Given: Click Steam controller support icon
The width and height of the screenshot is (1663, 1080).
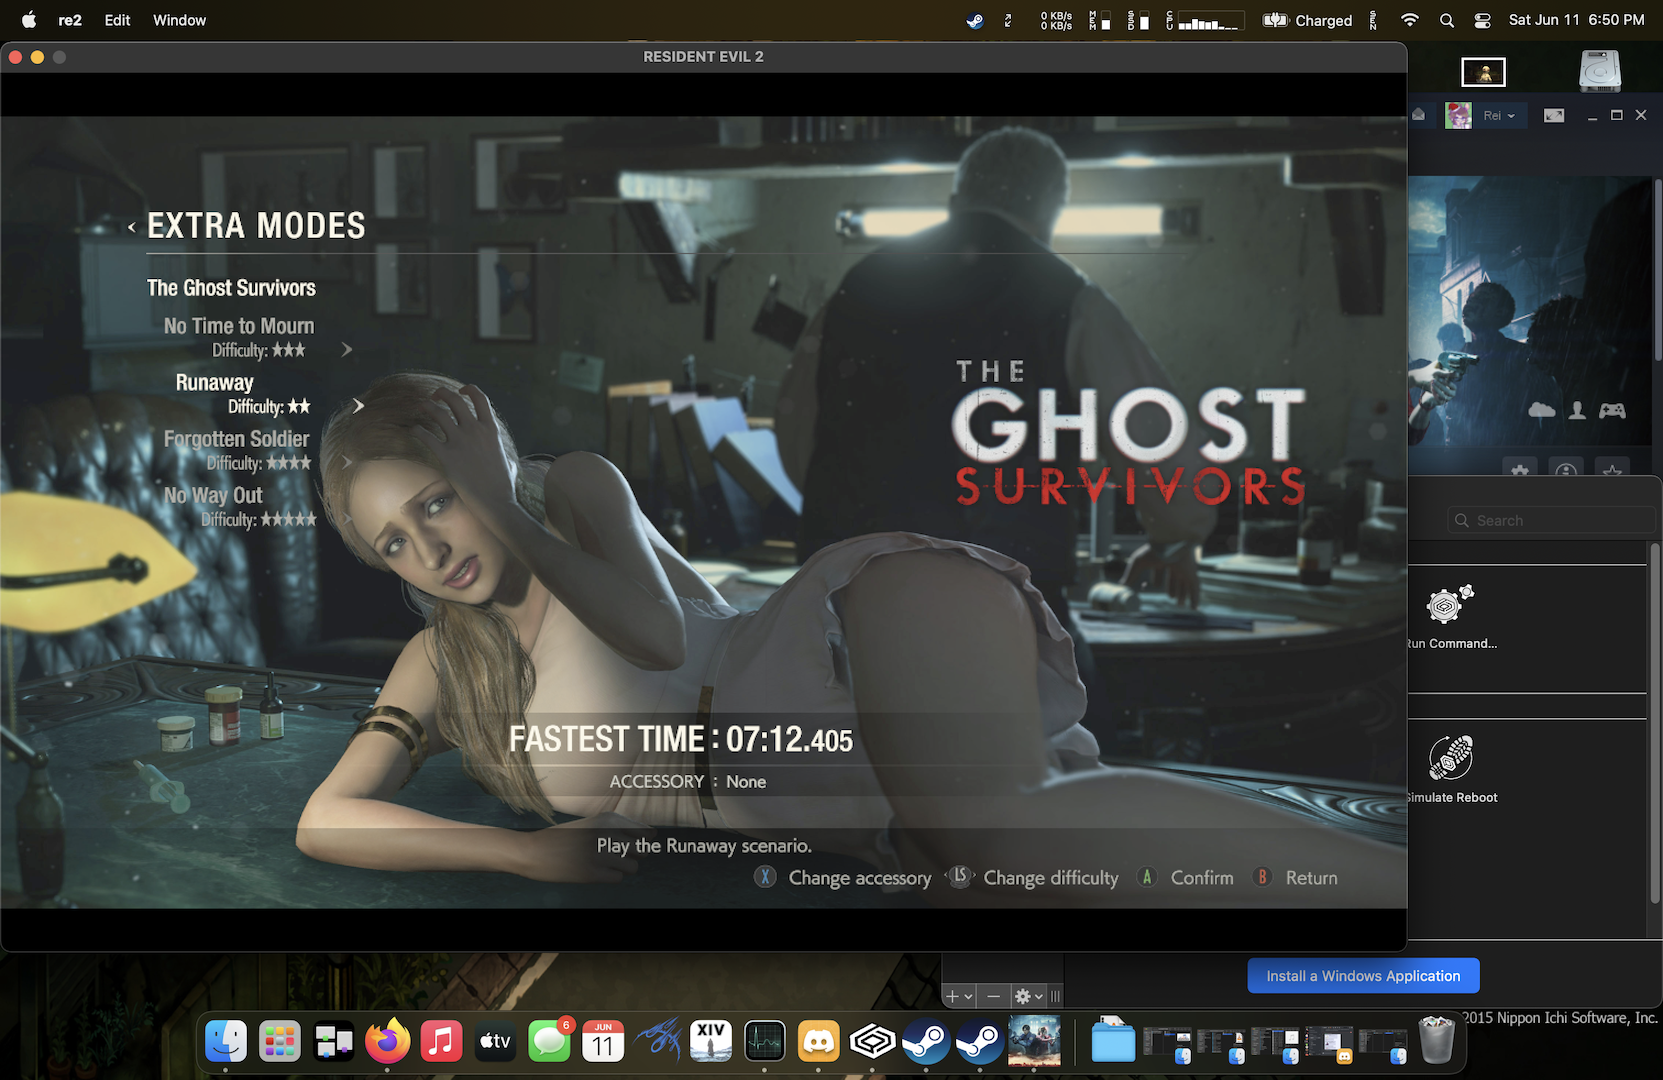Looking at the screenshot, I should (1612, 410).
